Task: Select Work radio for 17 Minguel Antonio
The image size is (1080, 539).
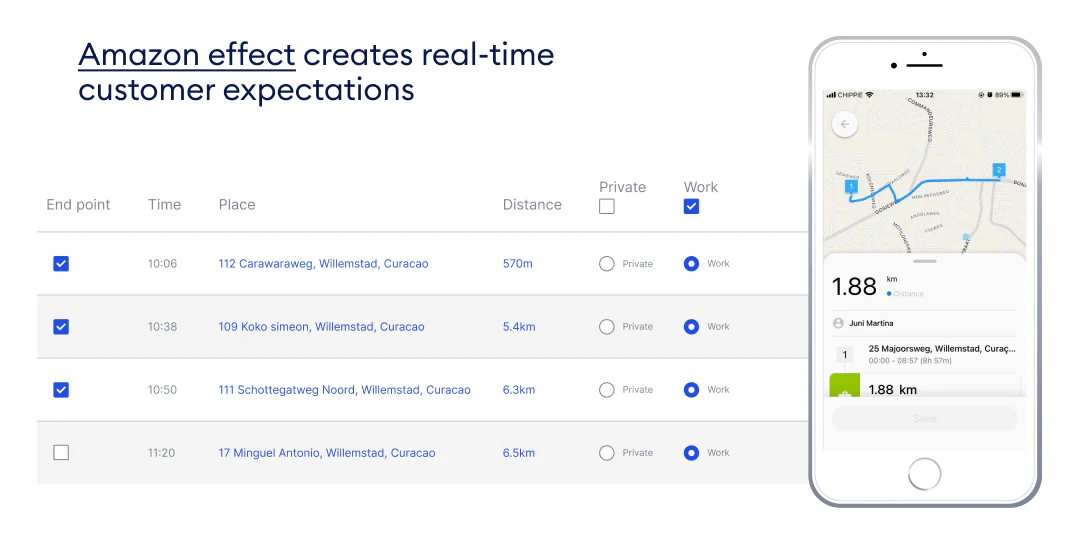Action: 691,453
